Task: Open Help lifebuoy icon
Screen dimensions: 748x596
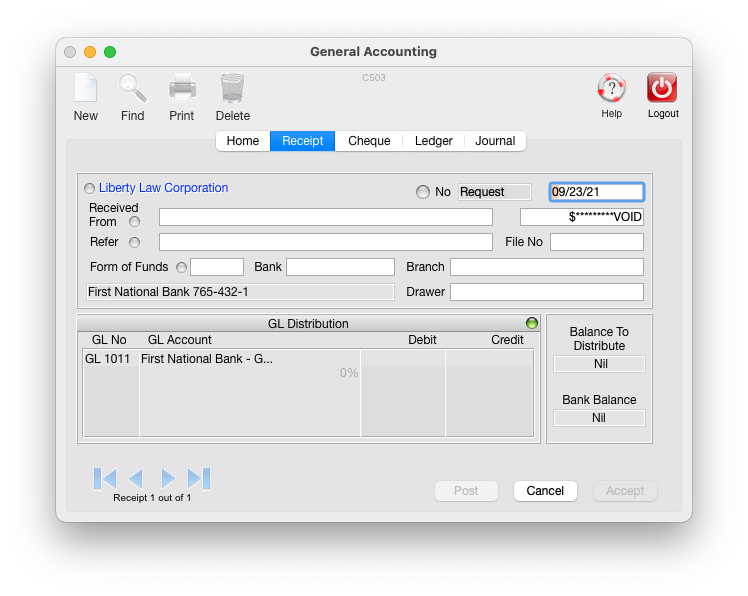Action: [612, 88]
